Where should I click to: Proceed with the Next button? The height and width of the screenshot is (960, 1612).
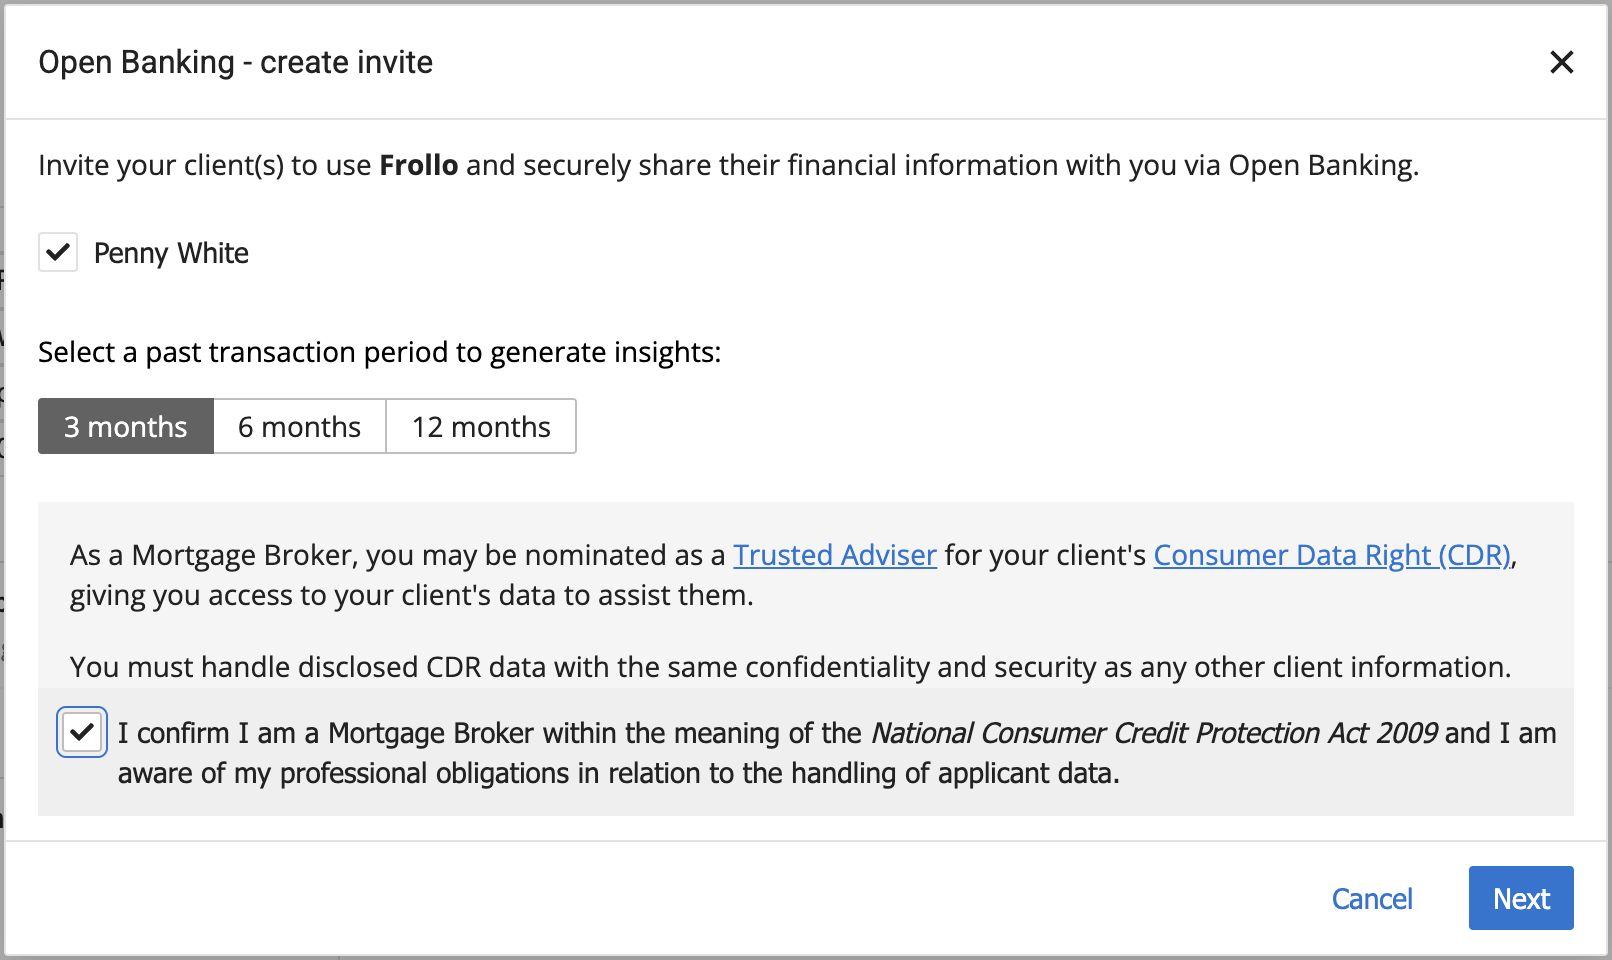[x=1520, y=898]
